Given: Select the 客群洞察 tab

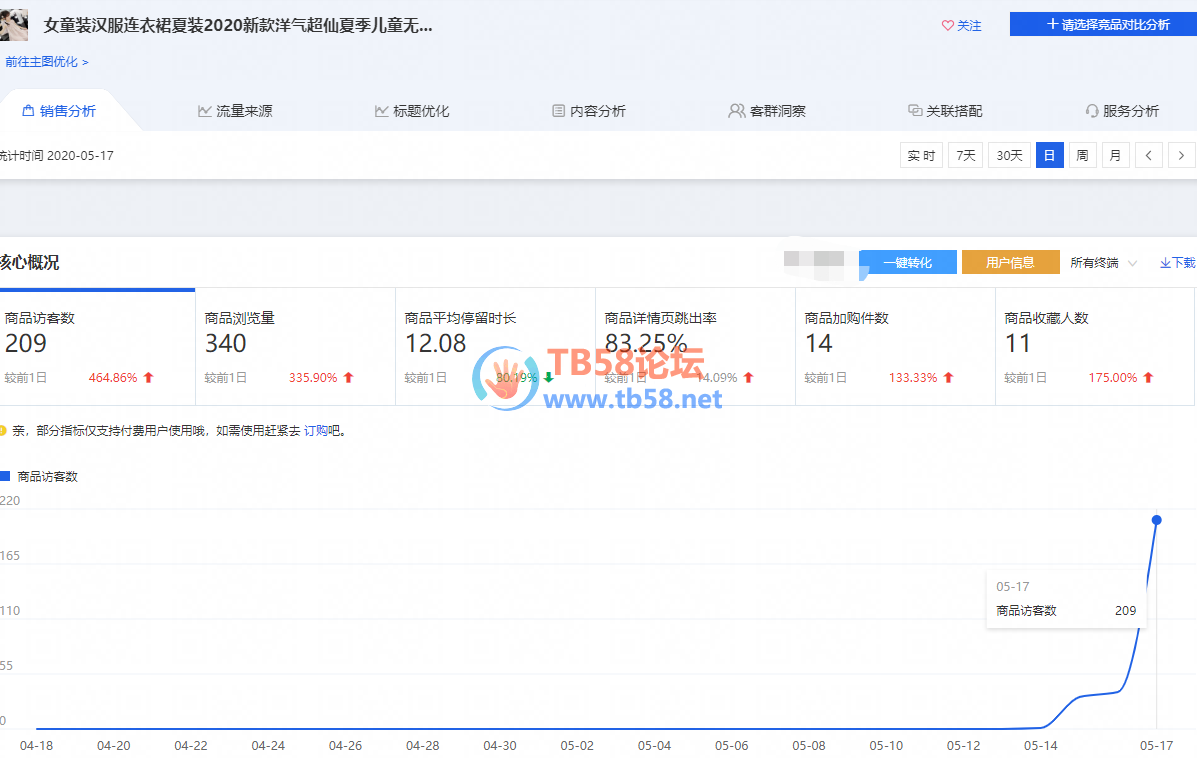Looking at the screenshot, I should tap(766, 111).
